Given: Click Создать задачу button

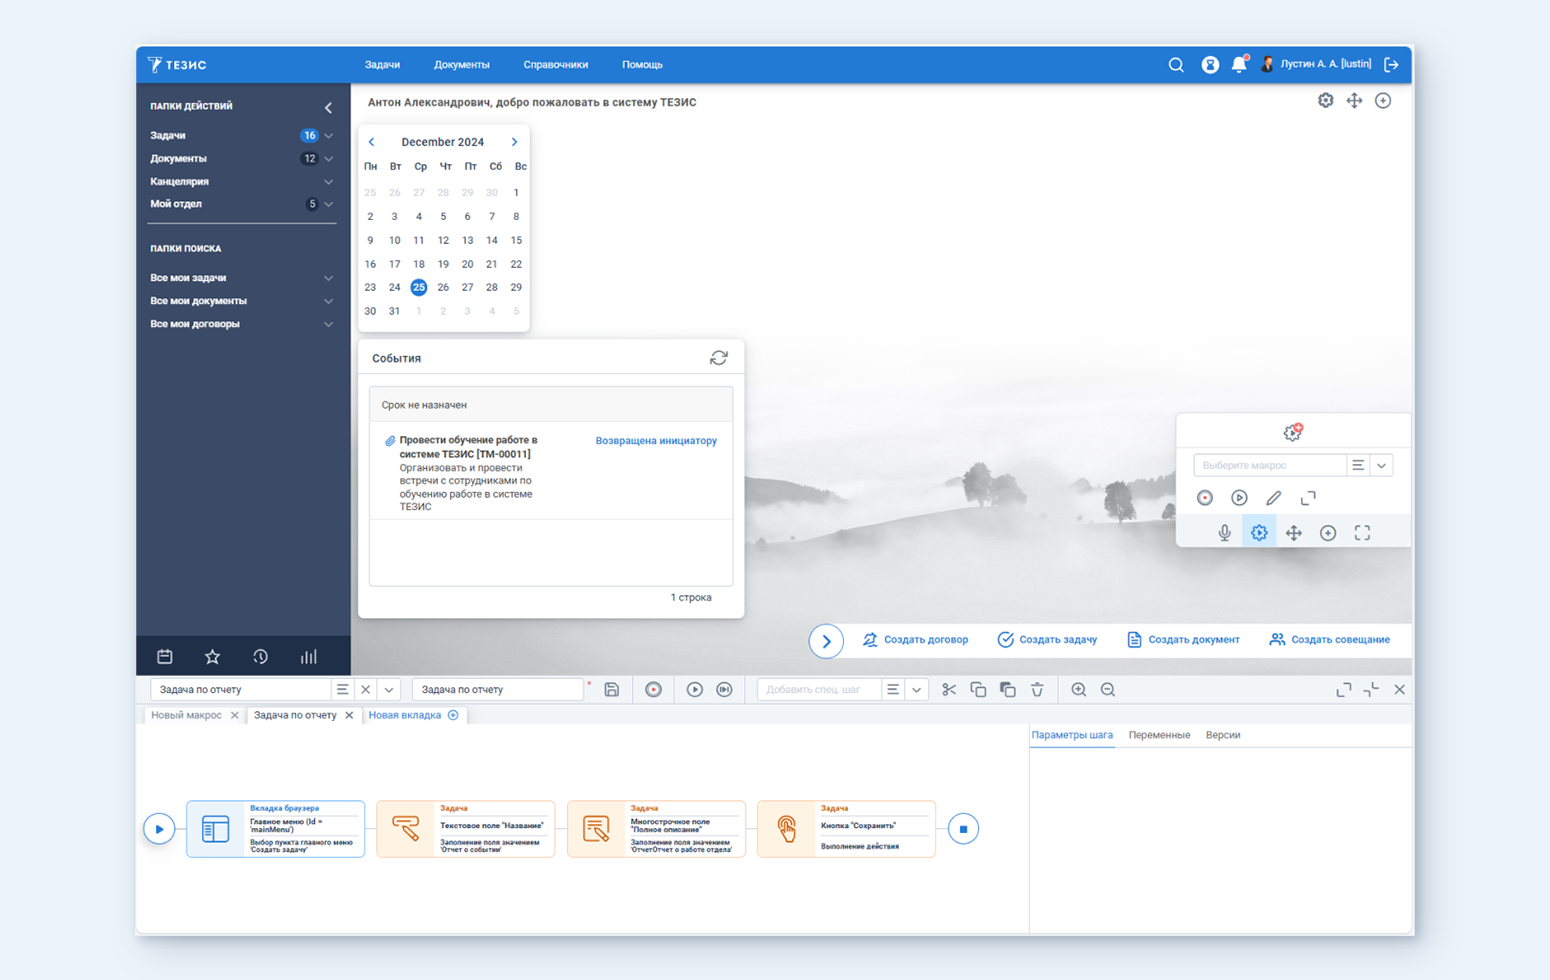Looking at the screenshot, I should pos(1047,640).
